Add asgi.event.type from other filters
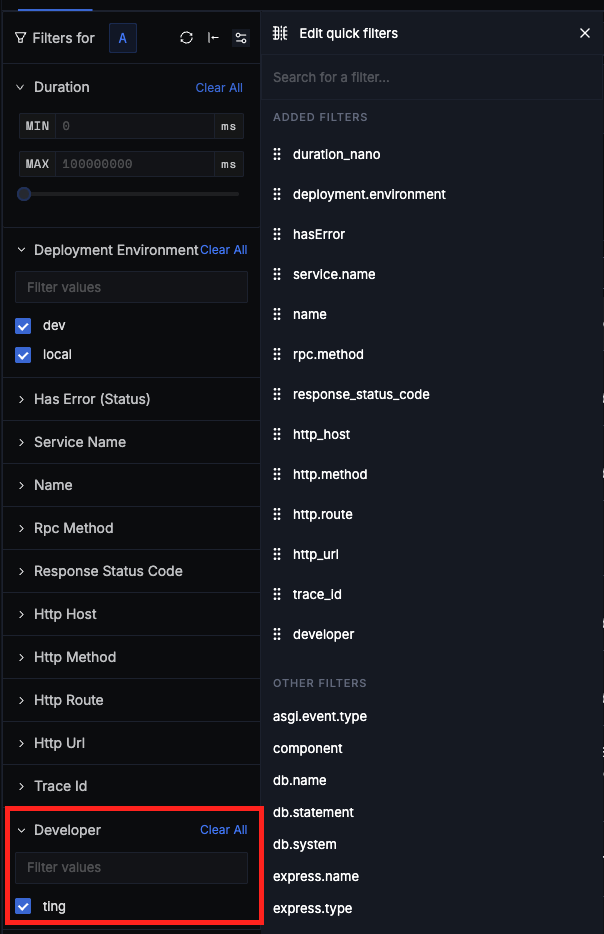The width and height of the screenshot is (604, 934). [x=319, y=716]
